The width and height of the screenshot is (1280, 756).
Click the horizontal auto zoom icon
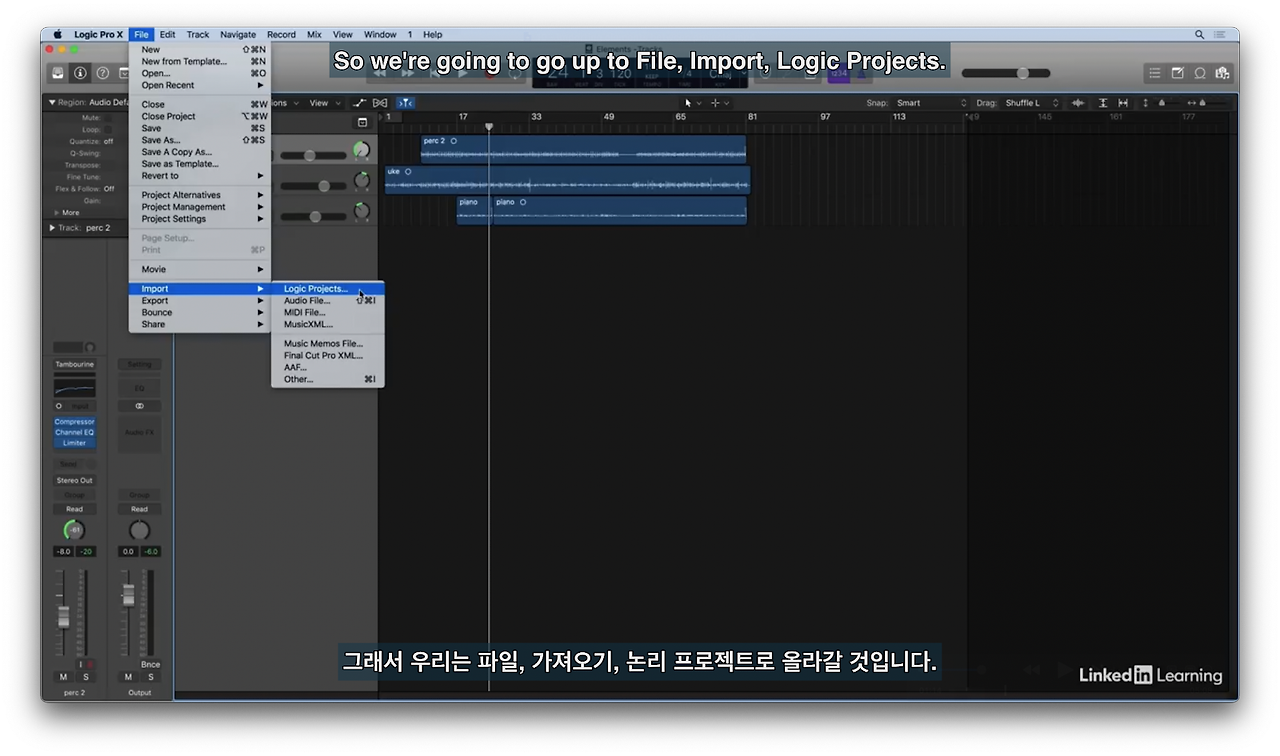(x=1123, y=103)
